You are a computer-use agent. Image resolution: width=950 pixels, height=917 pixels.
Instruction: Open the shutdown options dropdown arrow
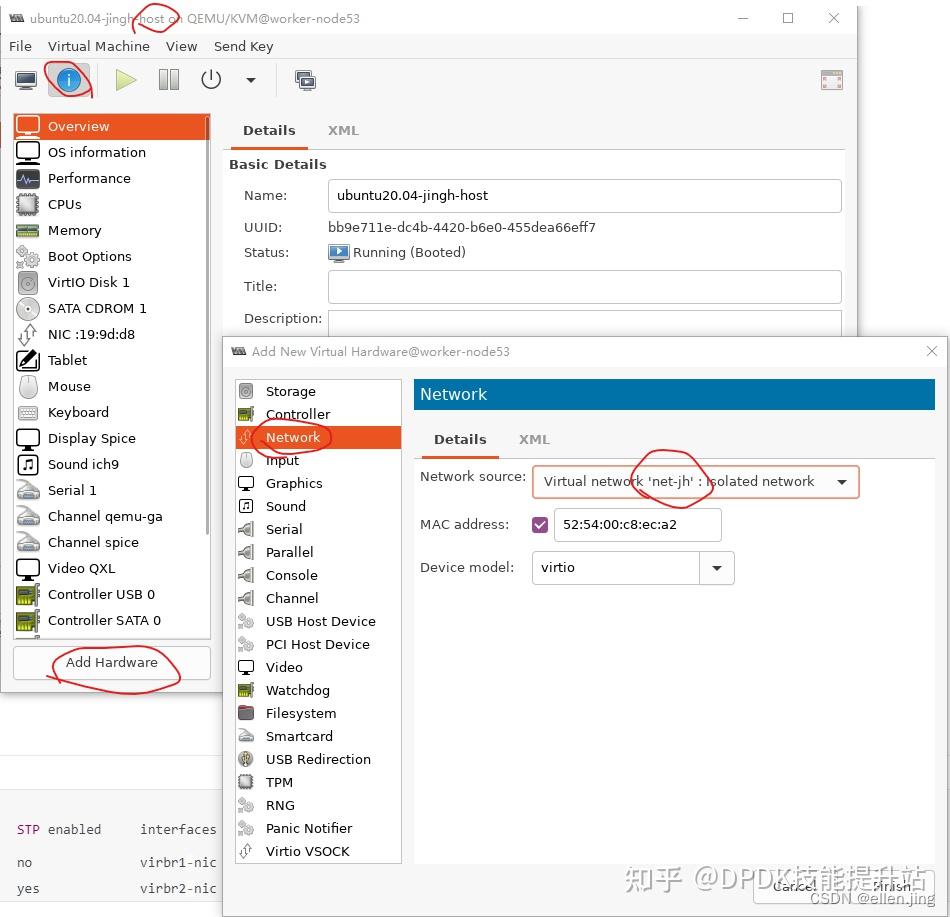click(250, 80)
